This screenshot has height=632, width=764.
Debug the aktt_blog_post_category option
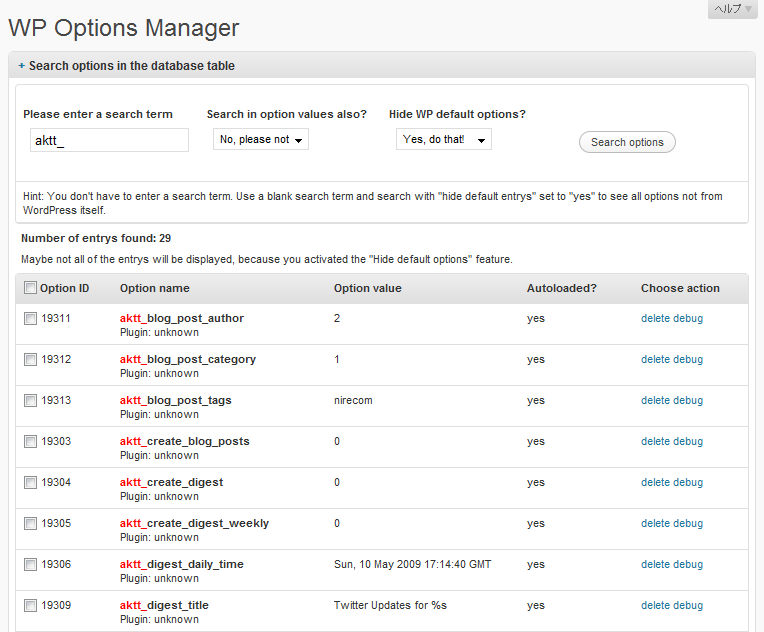688,359
